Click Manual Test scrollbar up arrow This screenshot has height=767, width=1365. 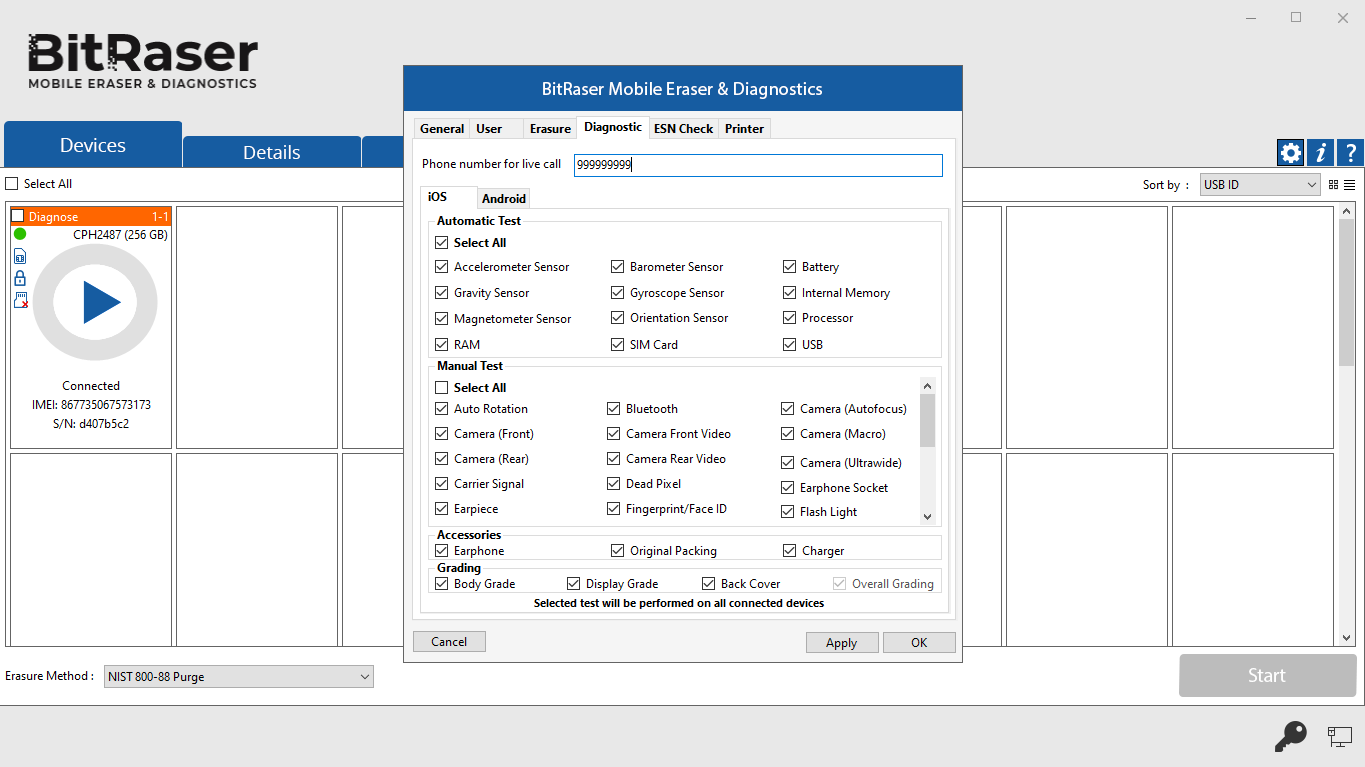point(927,386)
